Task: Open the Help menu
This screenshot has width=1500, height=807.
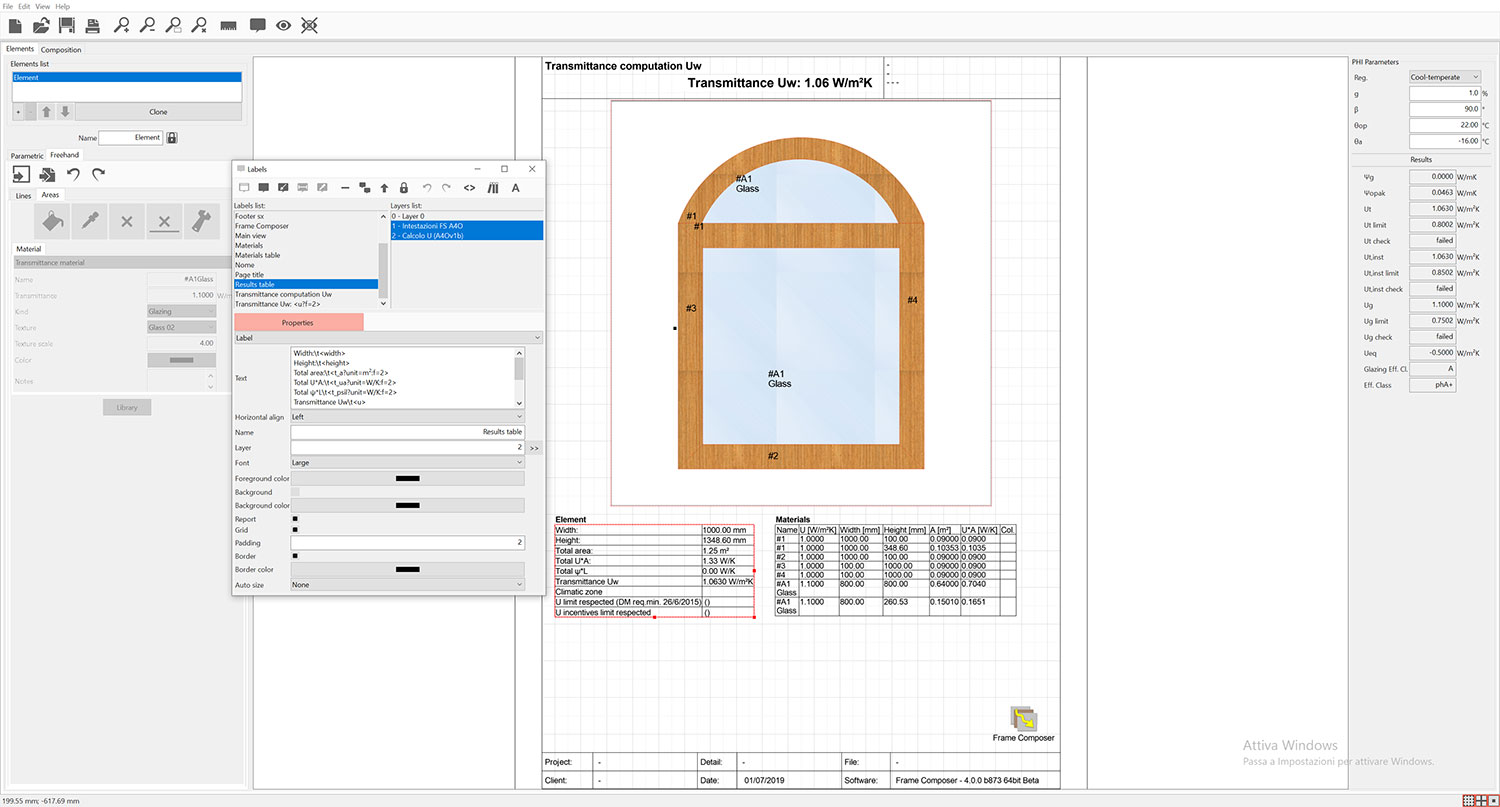Action: [63, 6]
